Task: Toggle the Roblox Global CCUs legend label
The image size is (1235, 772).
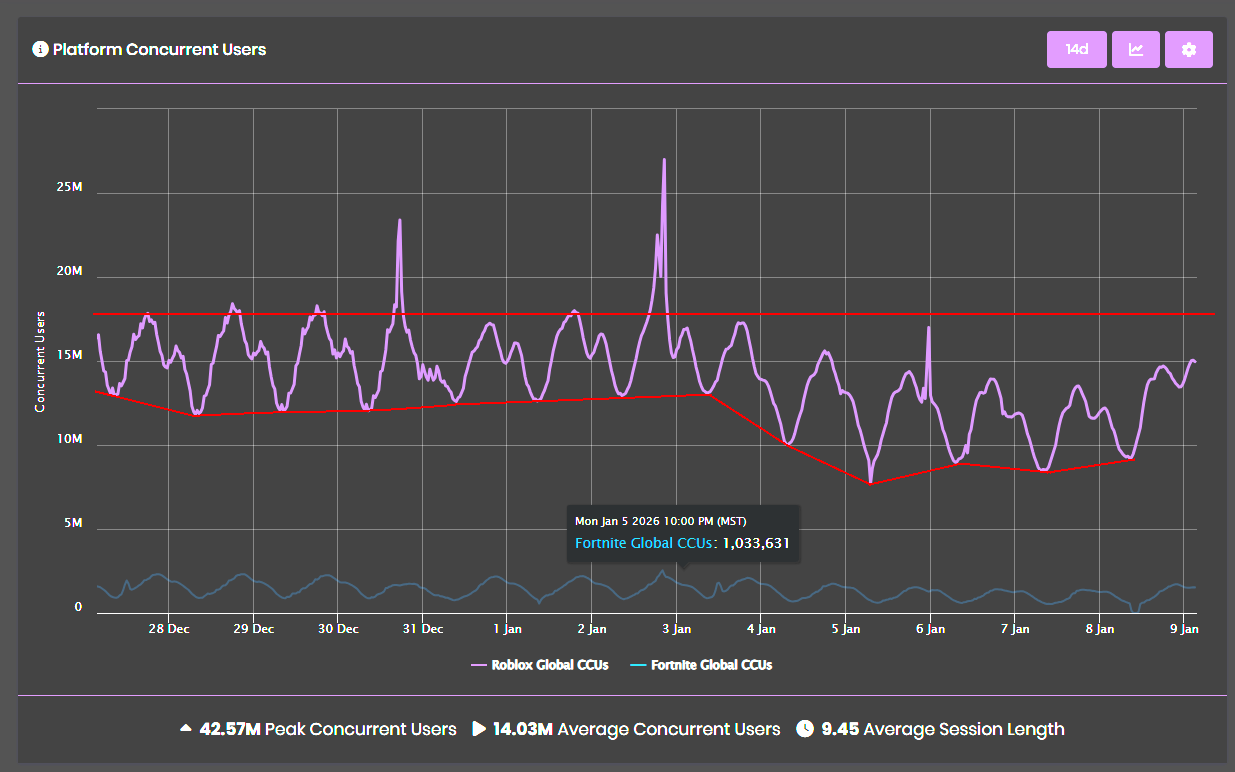Action: [x=549, y=665]
